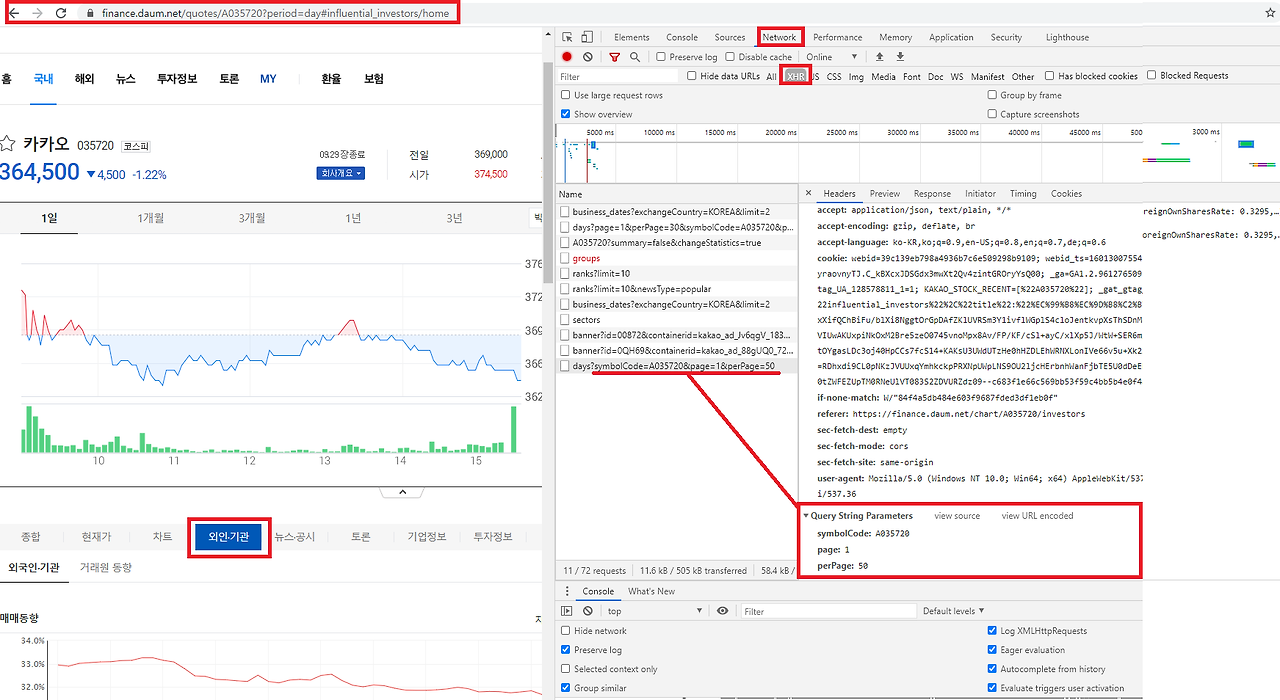Uncheck Log XMLHttpRequests option
This screenshot has width=1280, height=700.
click(x=992, y=631)
